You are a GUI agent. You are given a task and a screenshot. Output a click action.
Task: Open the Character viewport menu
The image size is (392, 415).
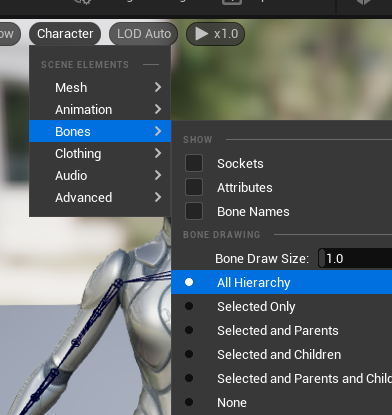click(x=65, y=34)
